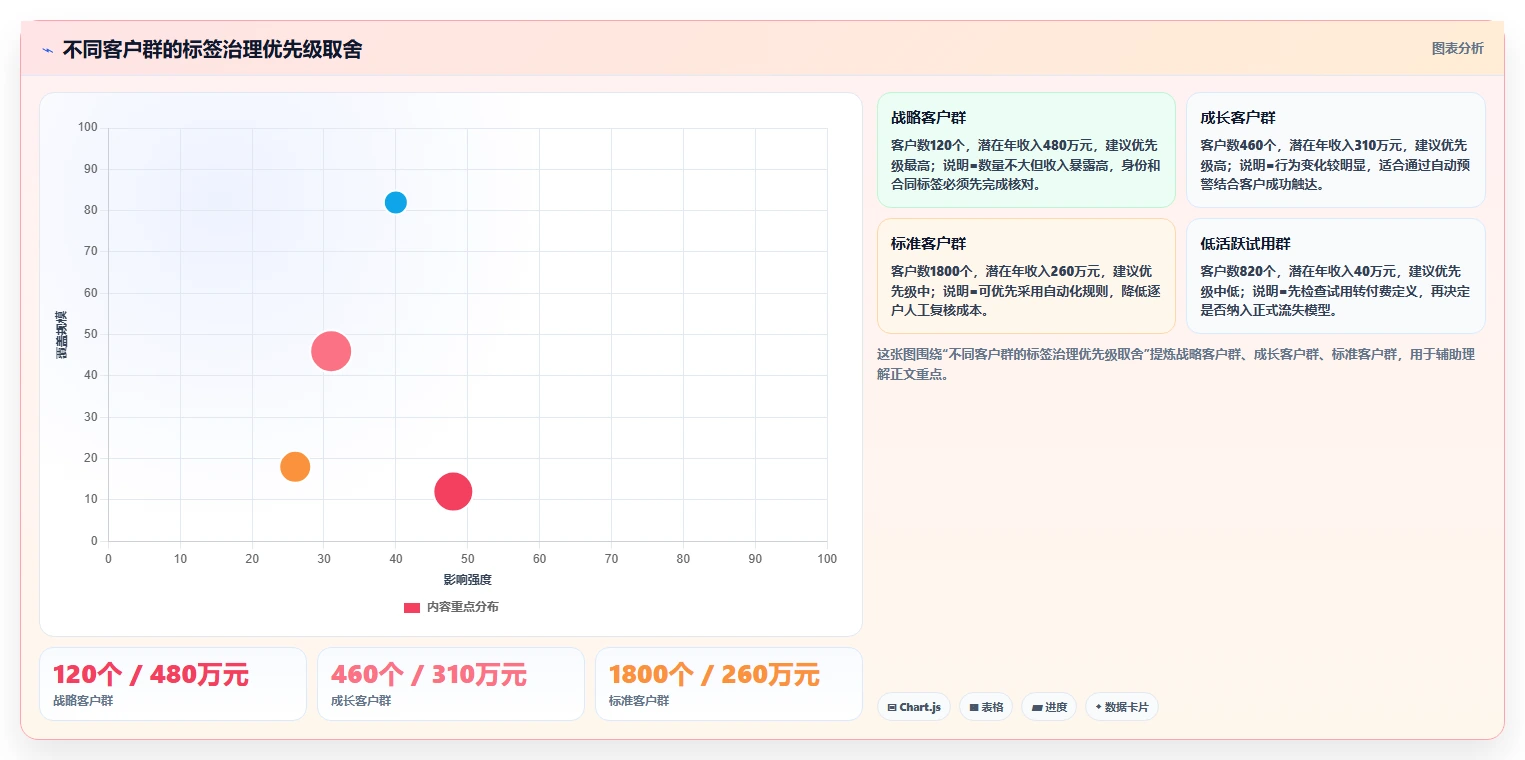Select the 进度 tag chip
The height and width of the screenshot is (760, 1525).
[1049, 707]
